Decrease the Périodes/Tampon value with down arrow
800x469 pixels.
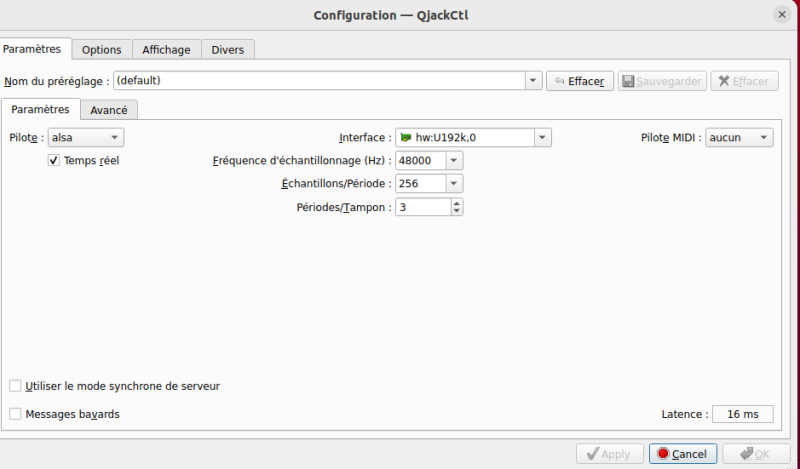tap(457, 211)
